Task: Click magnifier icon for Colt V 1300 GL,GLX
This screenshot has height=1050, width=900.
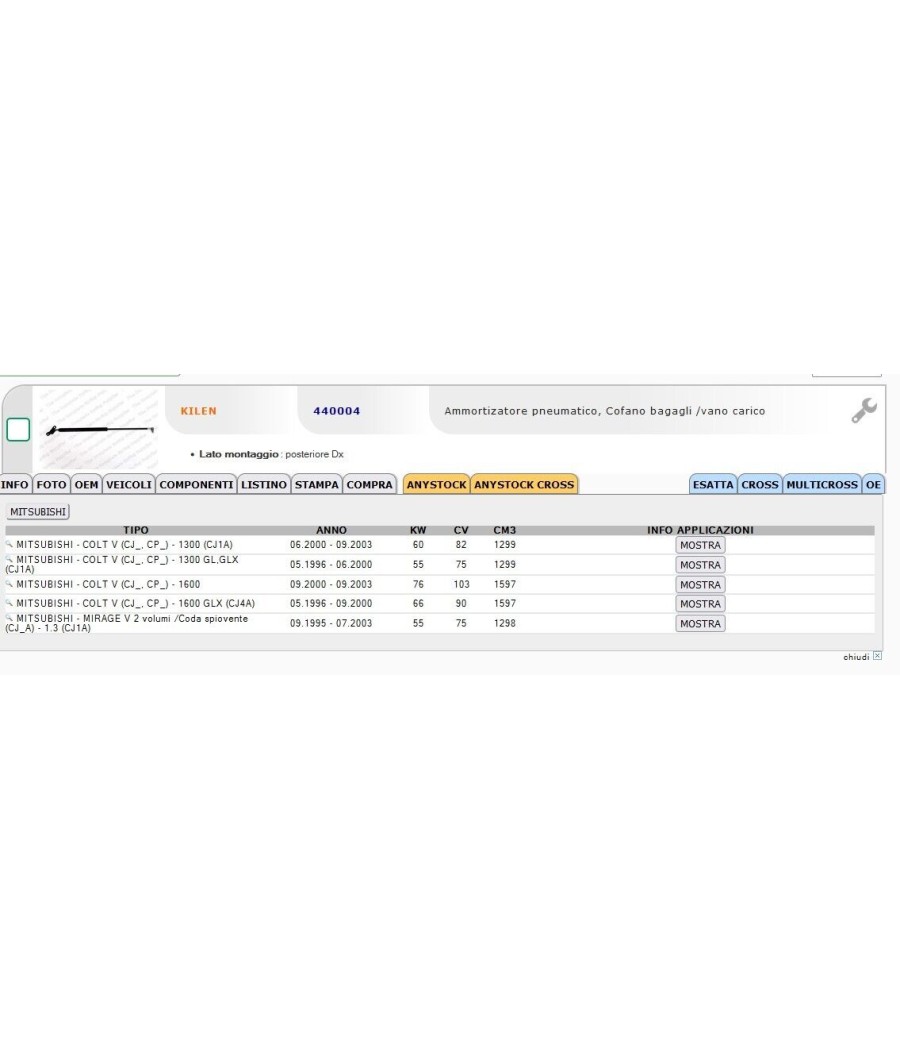Action: tap(9, 559)
